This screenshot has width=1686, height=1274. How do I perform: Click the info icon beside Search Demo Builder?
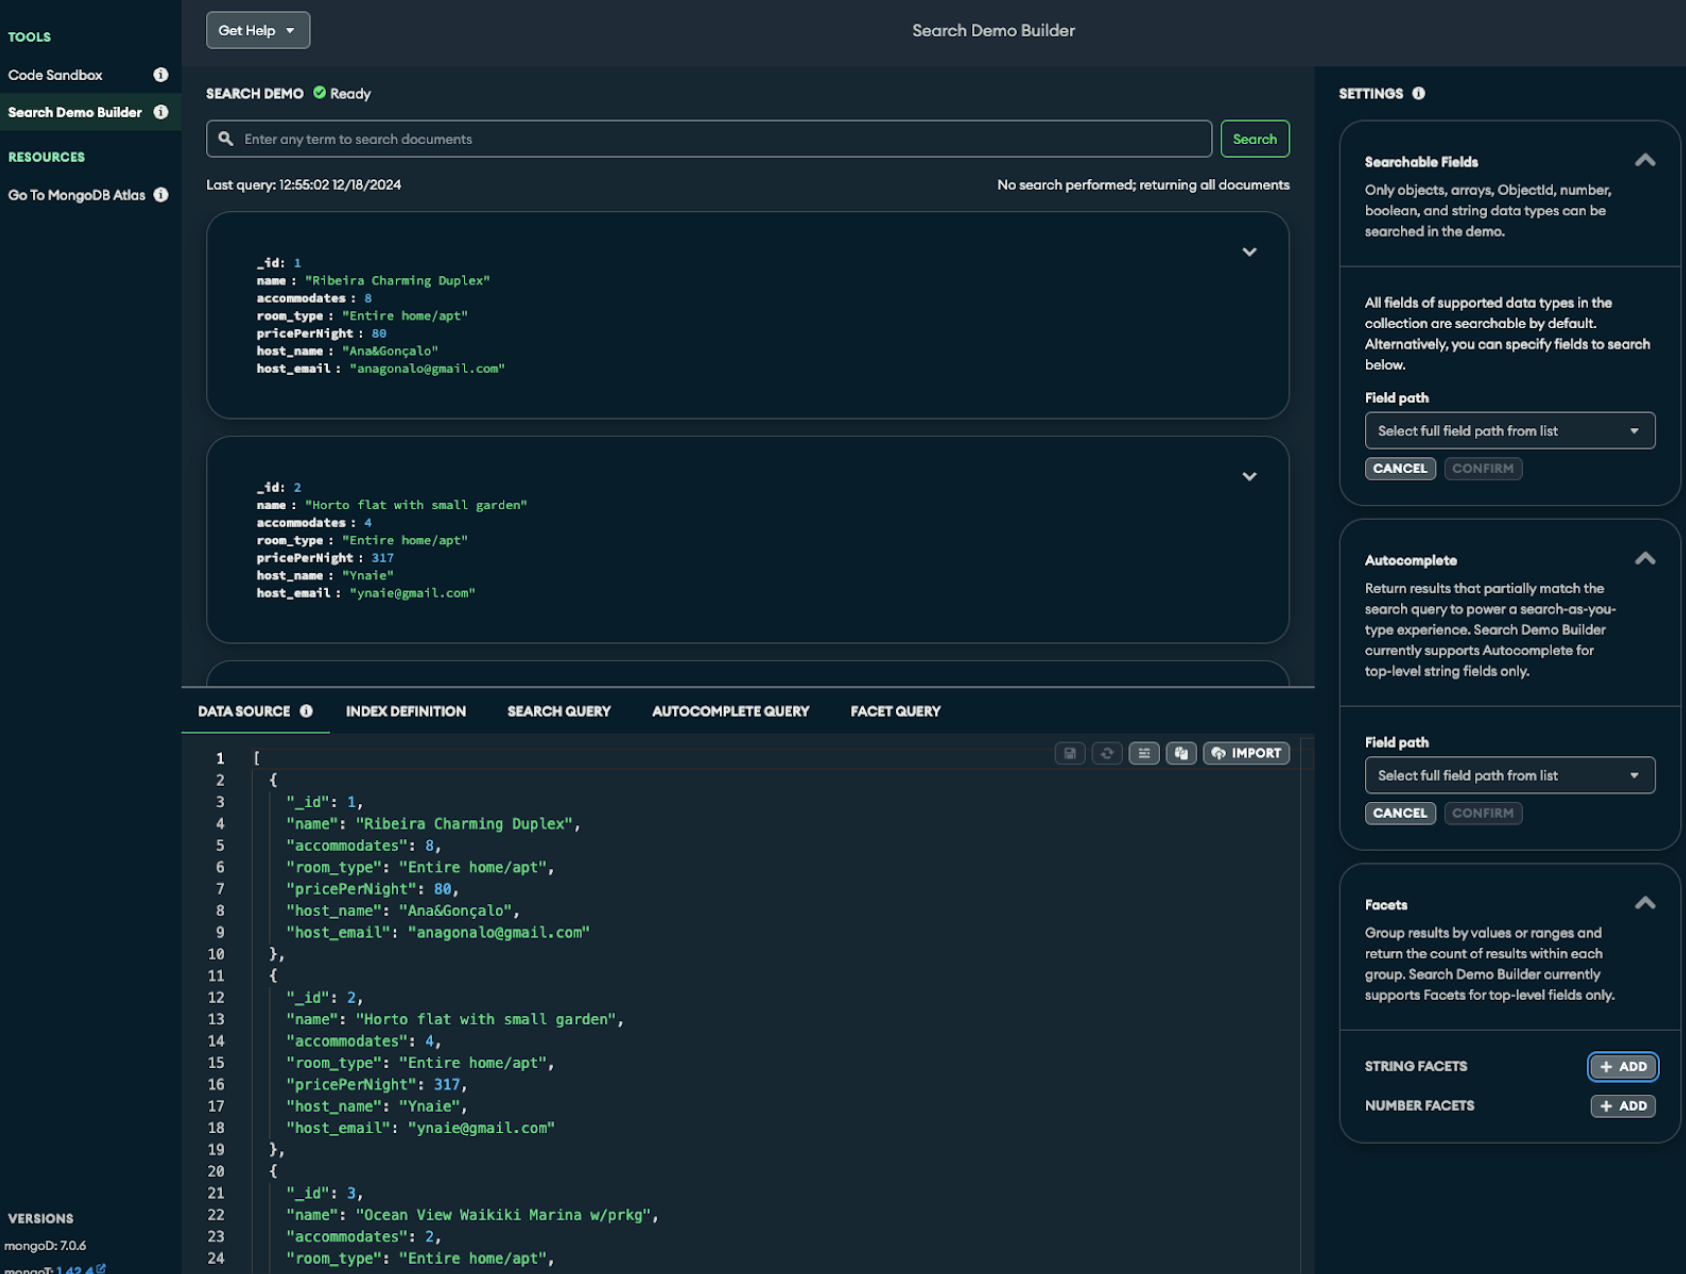coord(161,112)
